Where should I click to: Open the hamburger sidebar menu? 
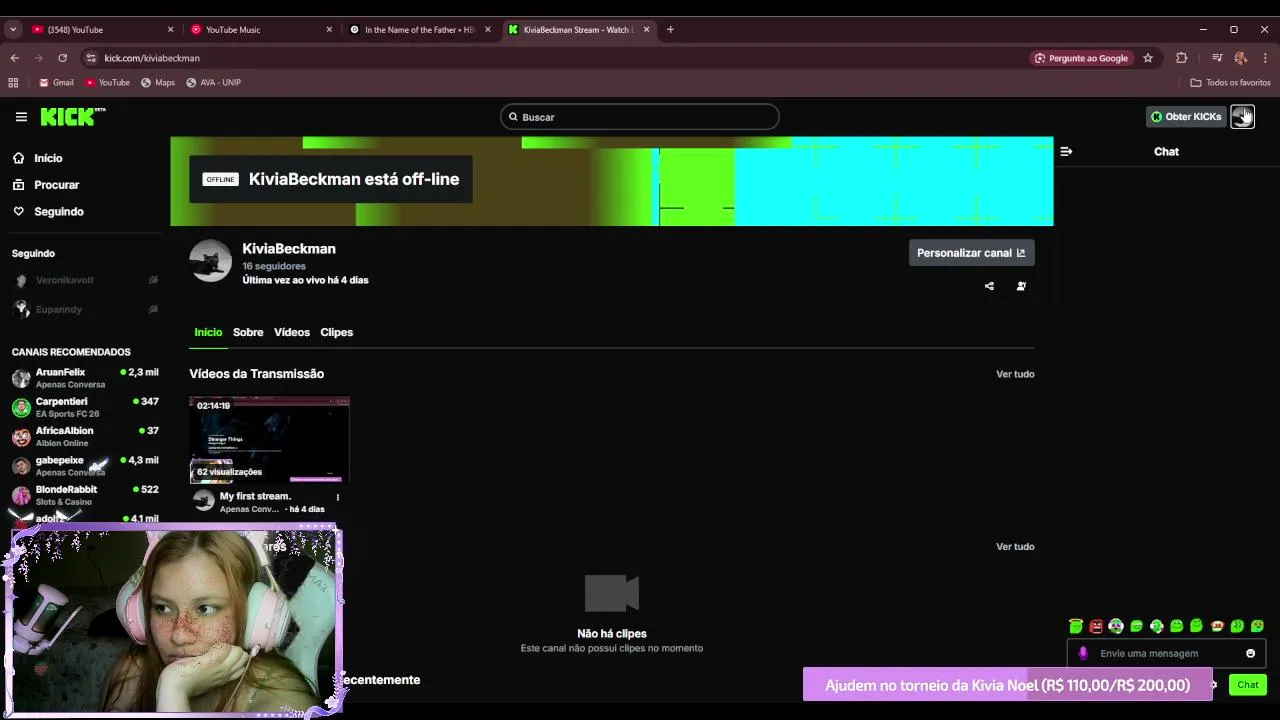click(21, 117)
